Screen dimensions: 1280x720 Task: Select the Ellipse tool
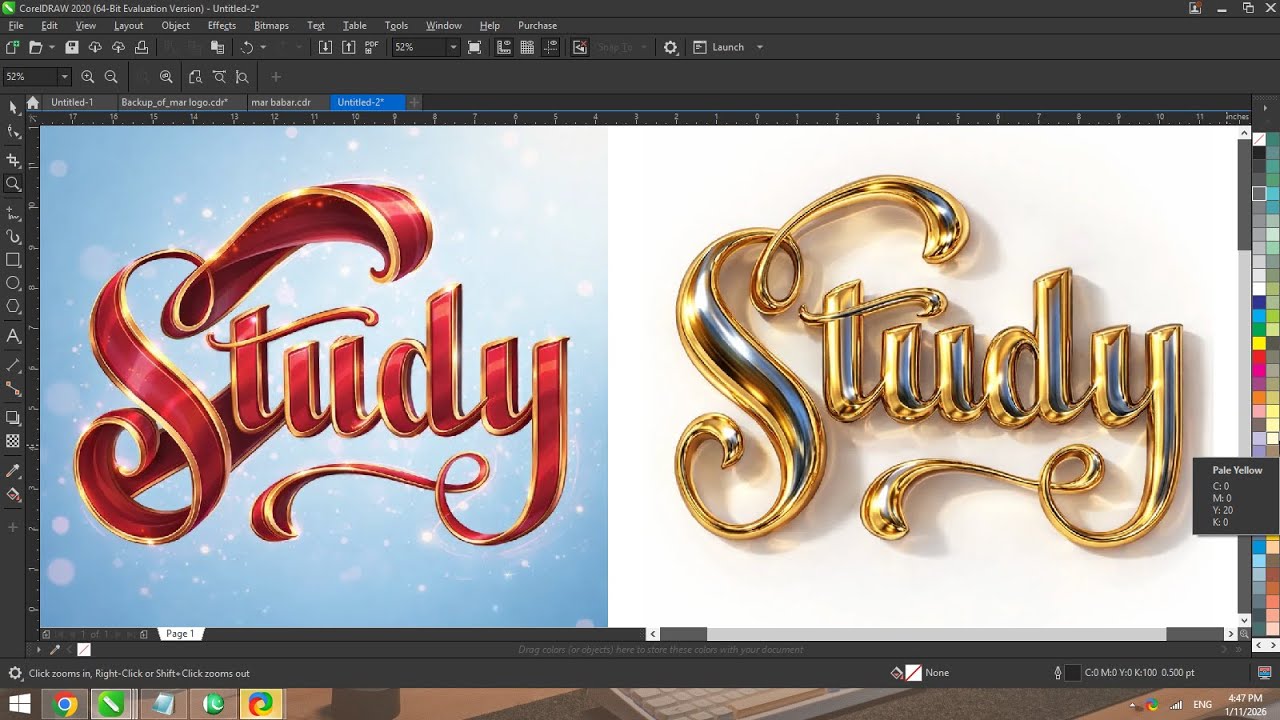[x=13, y=284]
